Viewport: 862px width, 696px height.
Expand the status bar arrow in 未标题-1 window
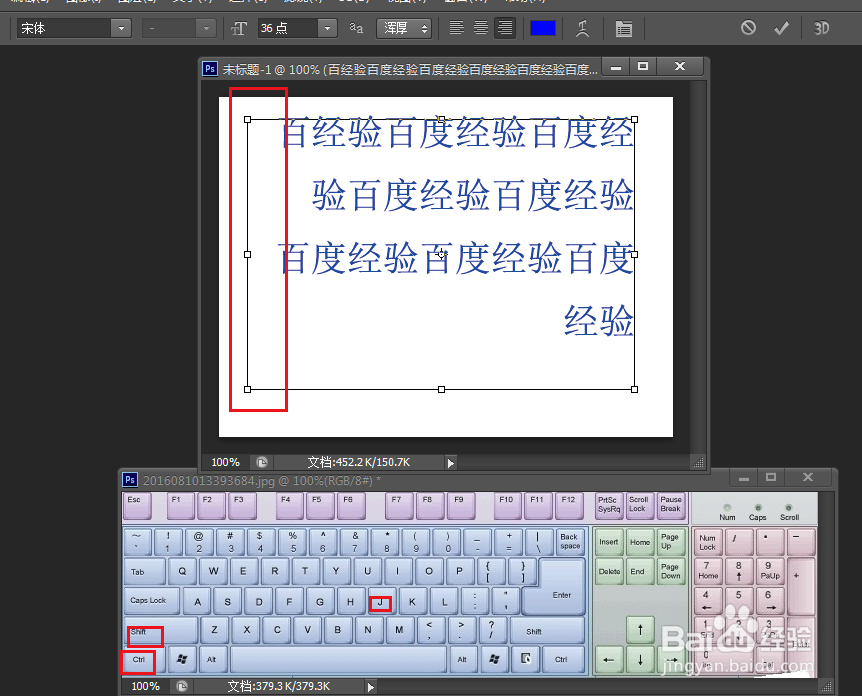coord(451,463)
